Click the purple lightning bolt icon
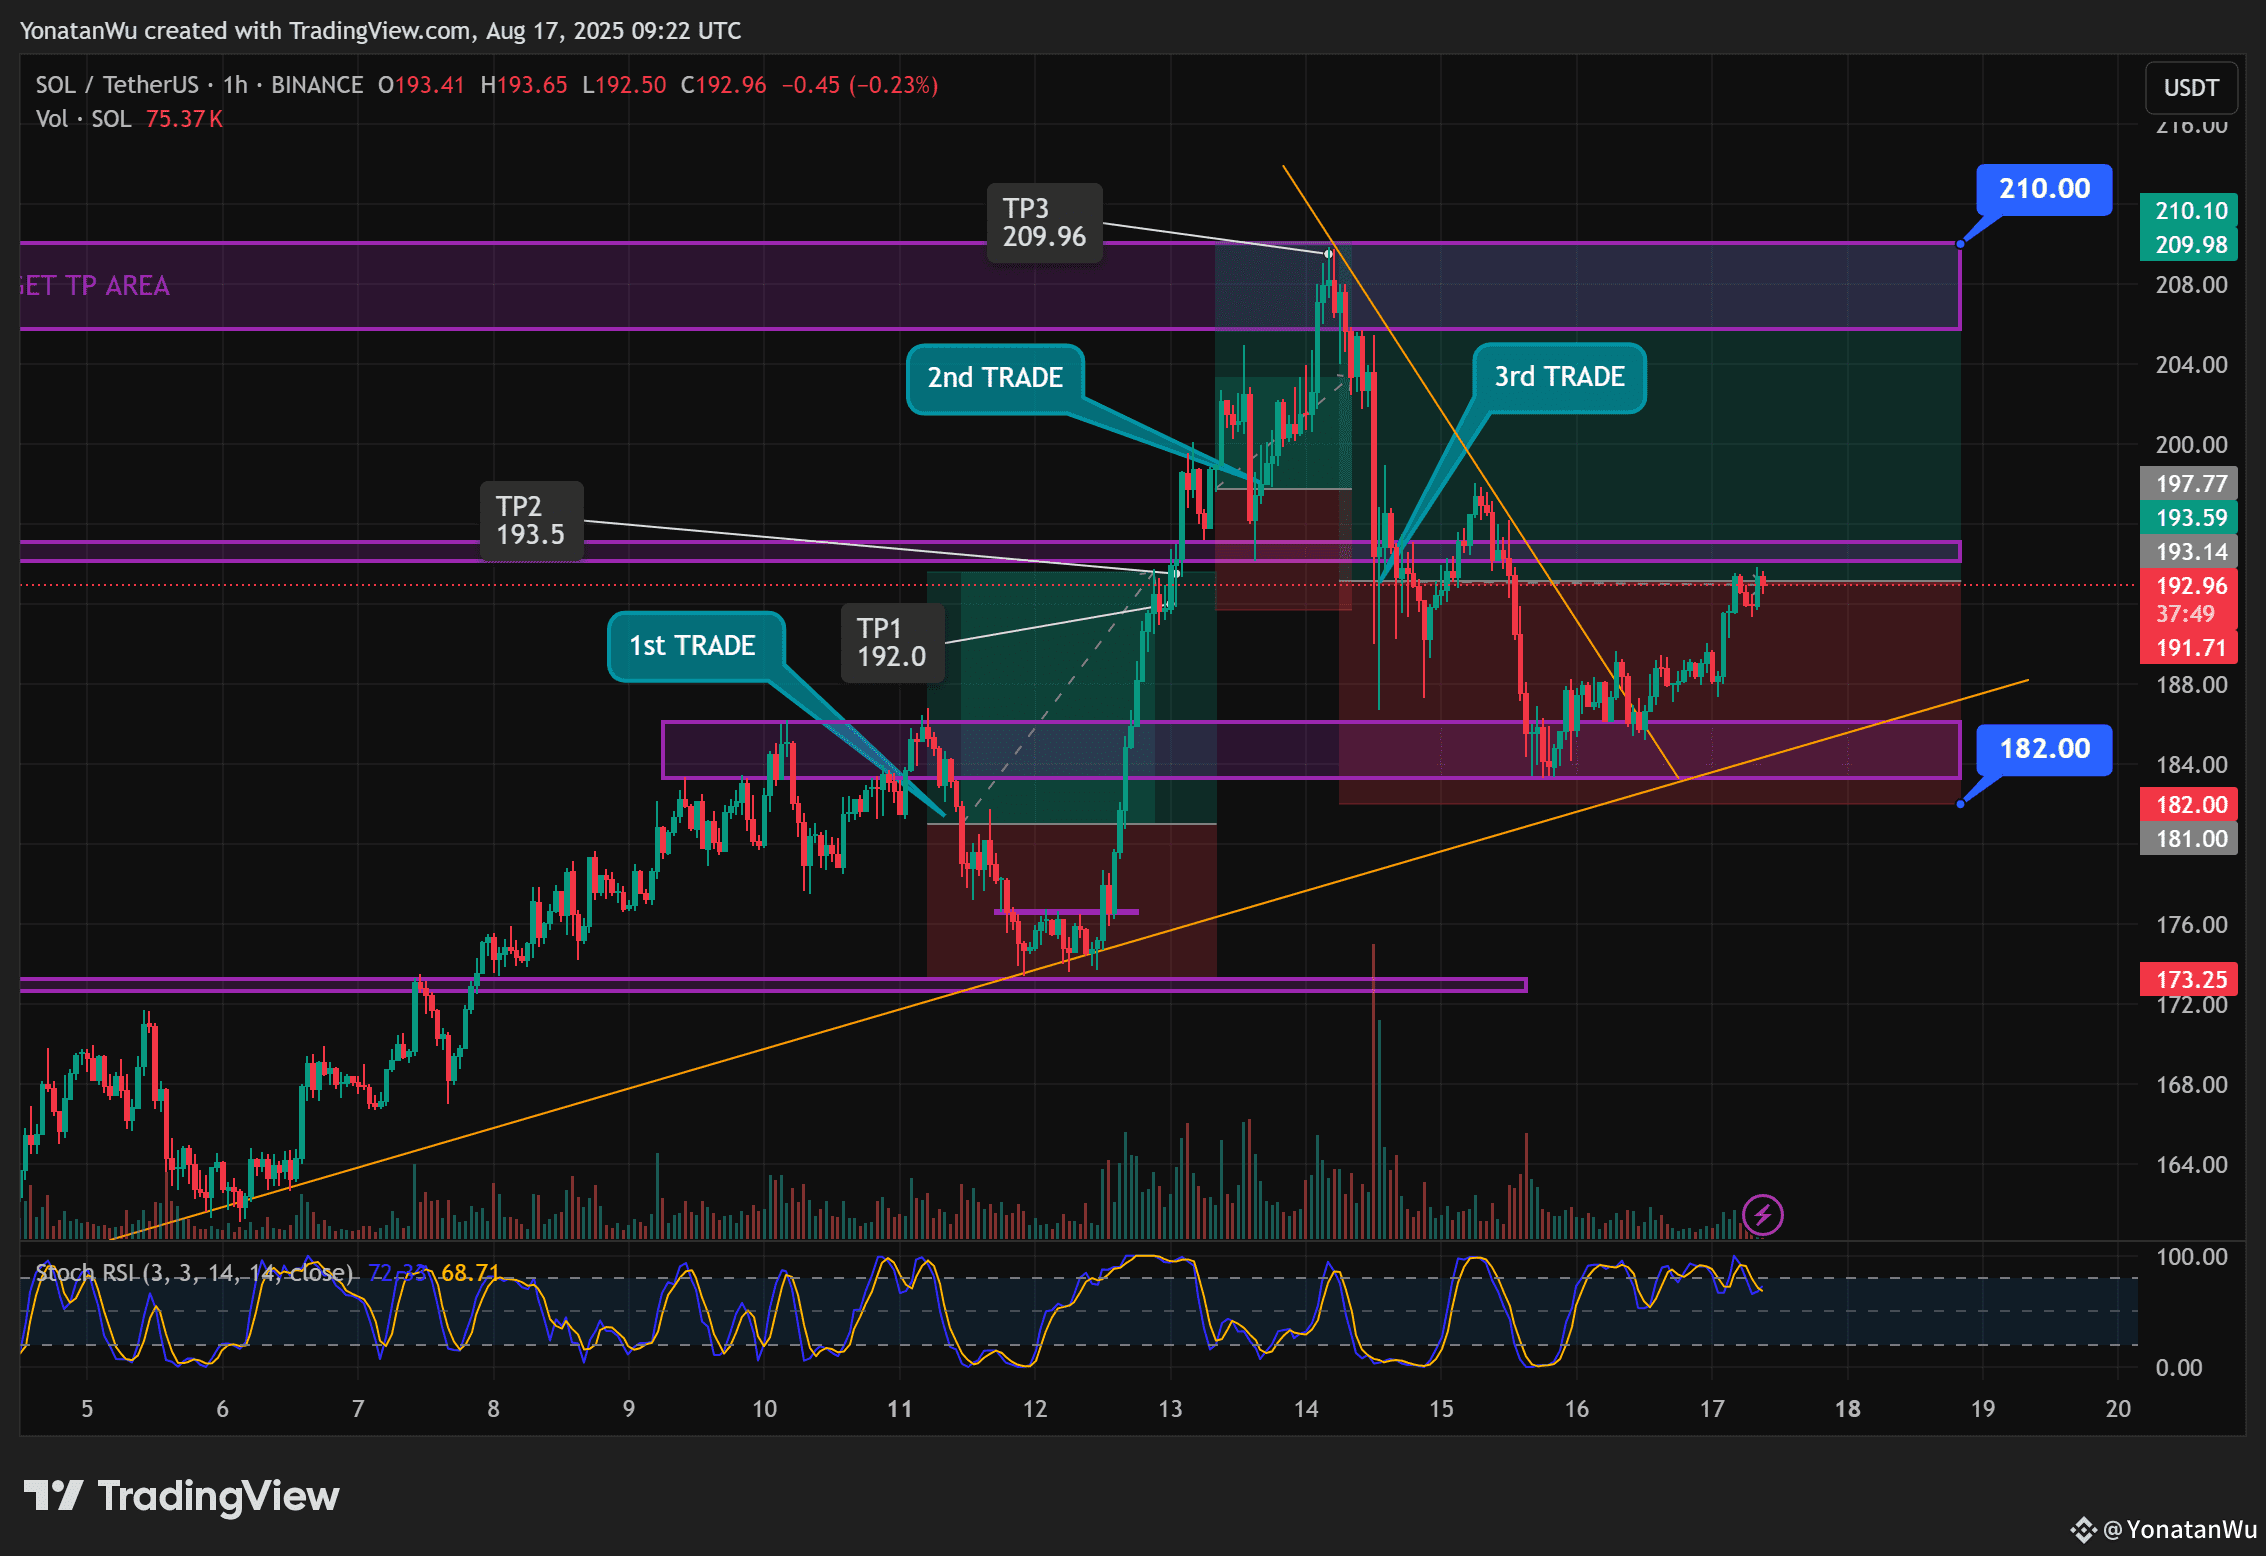The height and width of the screenshot is (1556, 2266). 1762,1215
